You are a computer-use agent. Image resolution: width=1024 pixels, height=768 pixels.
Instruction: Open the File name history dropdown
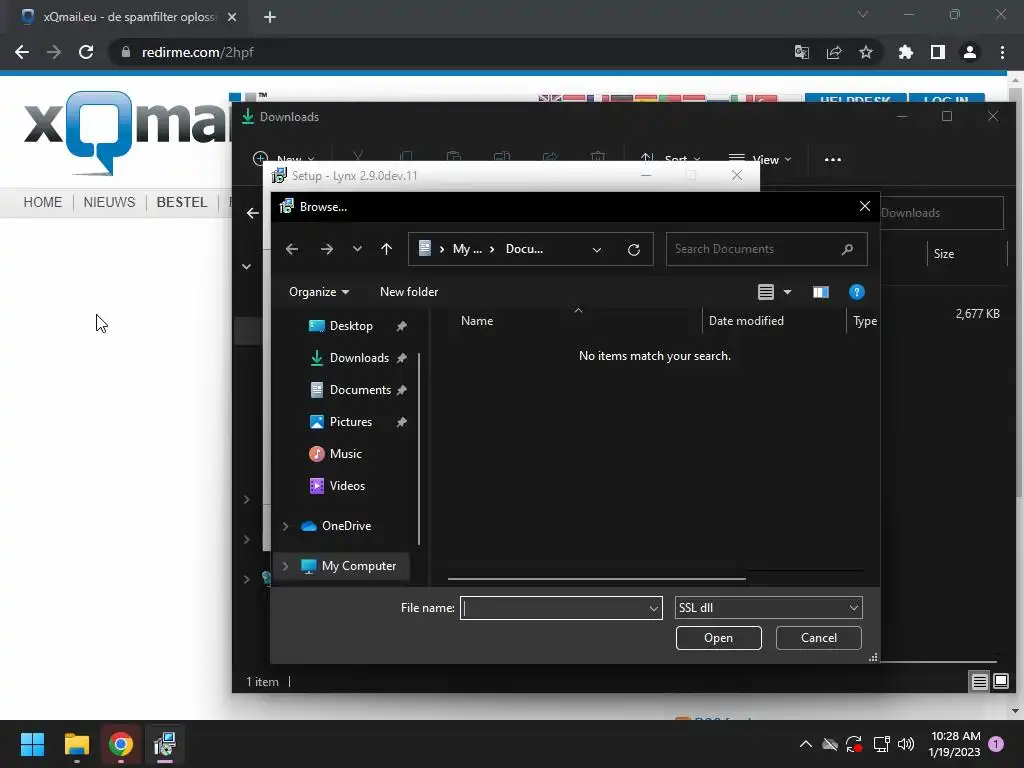pyautogui.click(x=654, y=608)
